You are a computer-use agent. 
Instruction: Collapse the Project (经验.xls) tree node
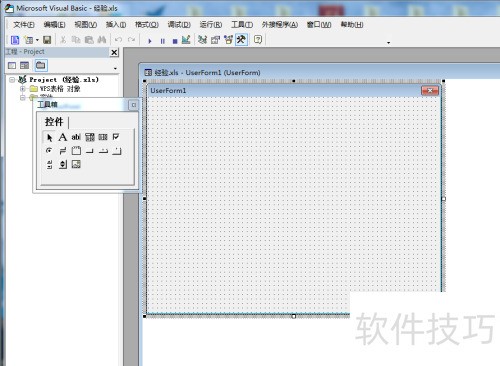click(12, 80)
